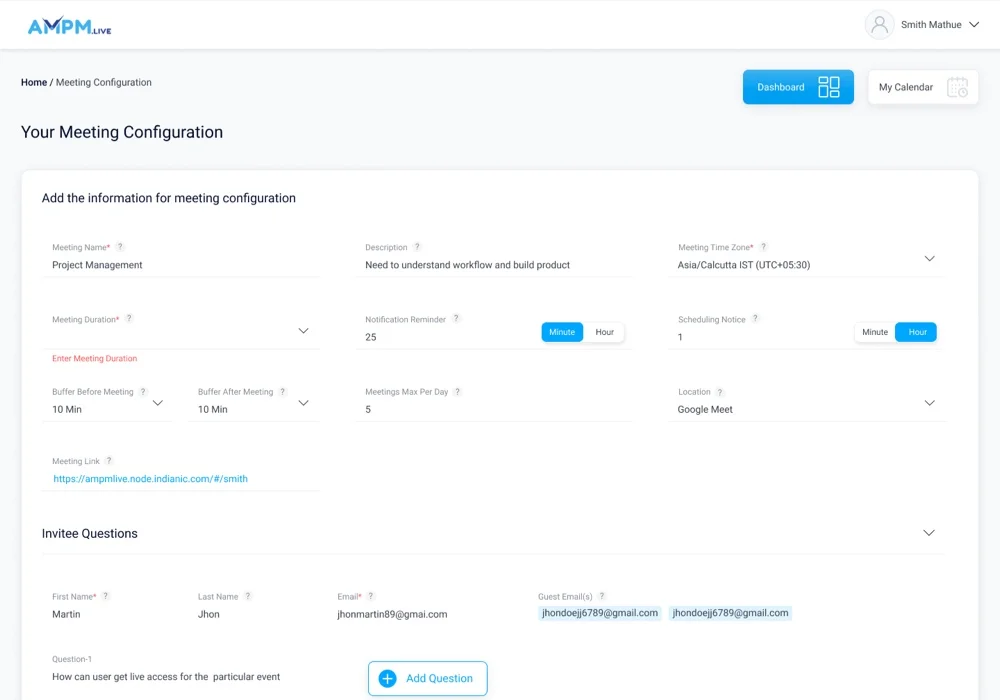Open the Location dropdown showing Google Meet
1000x700 pixels.
tap(929, 403)
